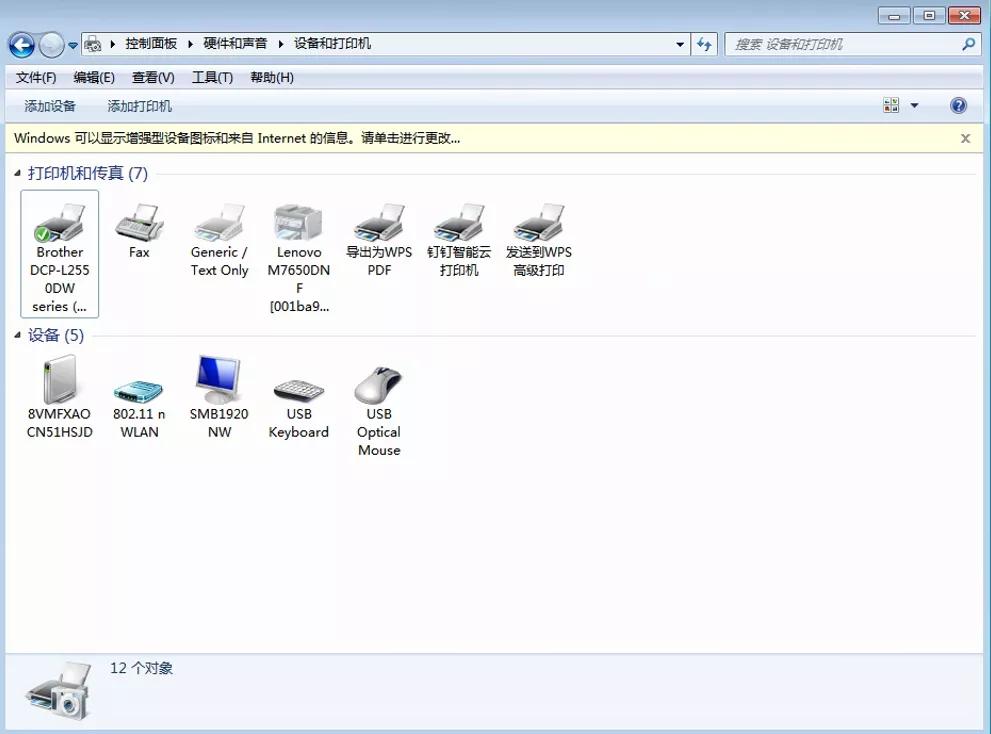Screen dimensions: 991x734
Task: Select the SMB1920NW monitor icon
Action: [x=219, y=381]
